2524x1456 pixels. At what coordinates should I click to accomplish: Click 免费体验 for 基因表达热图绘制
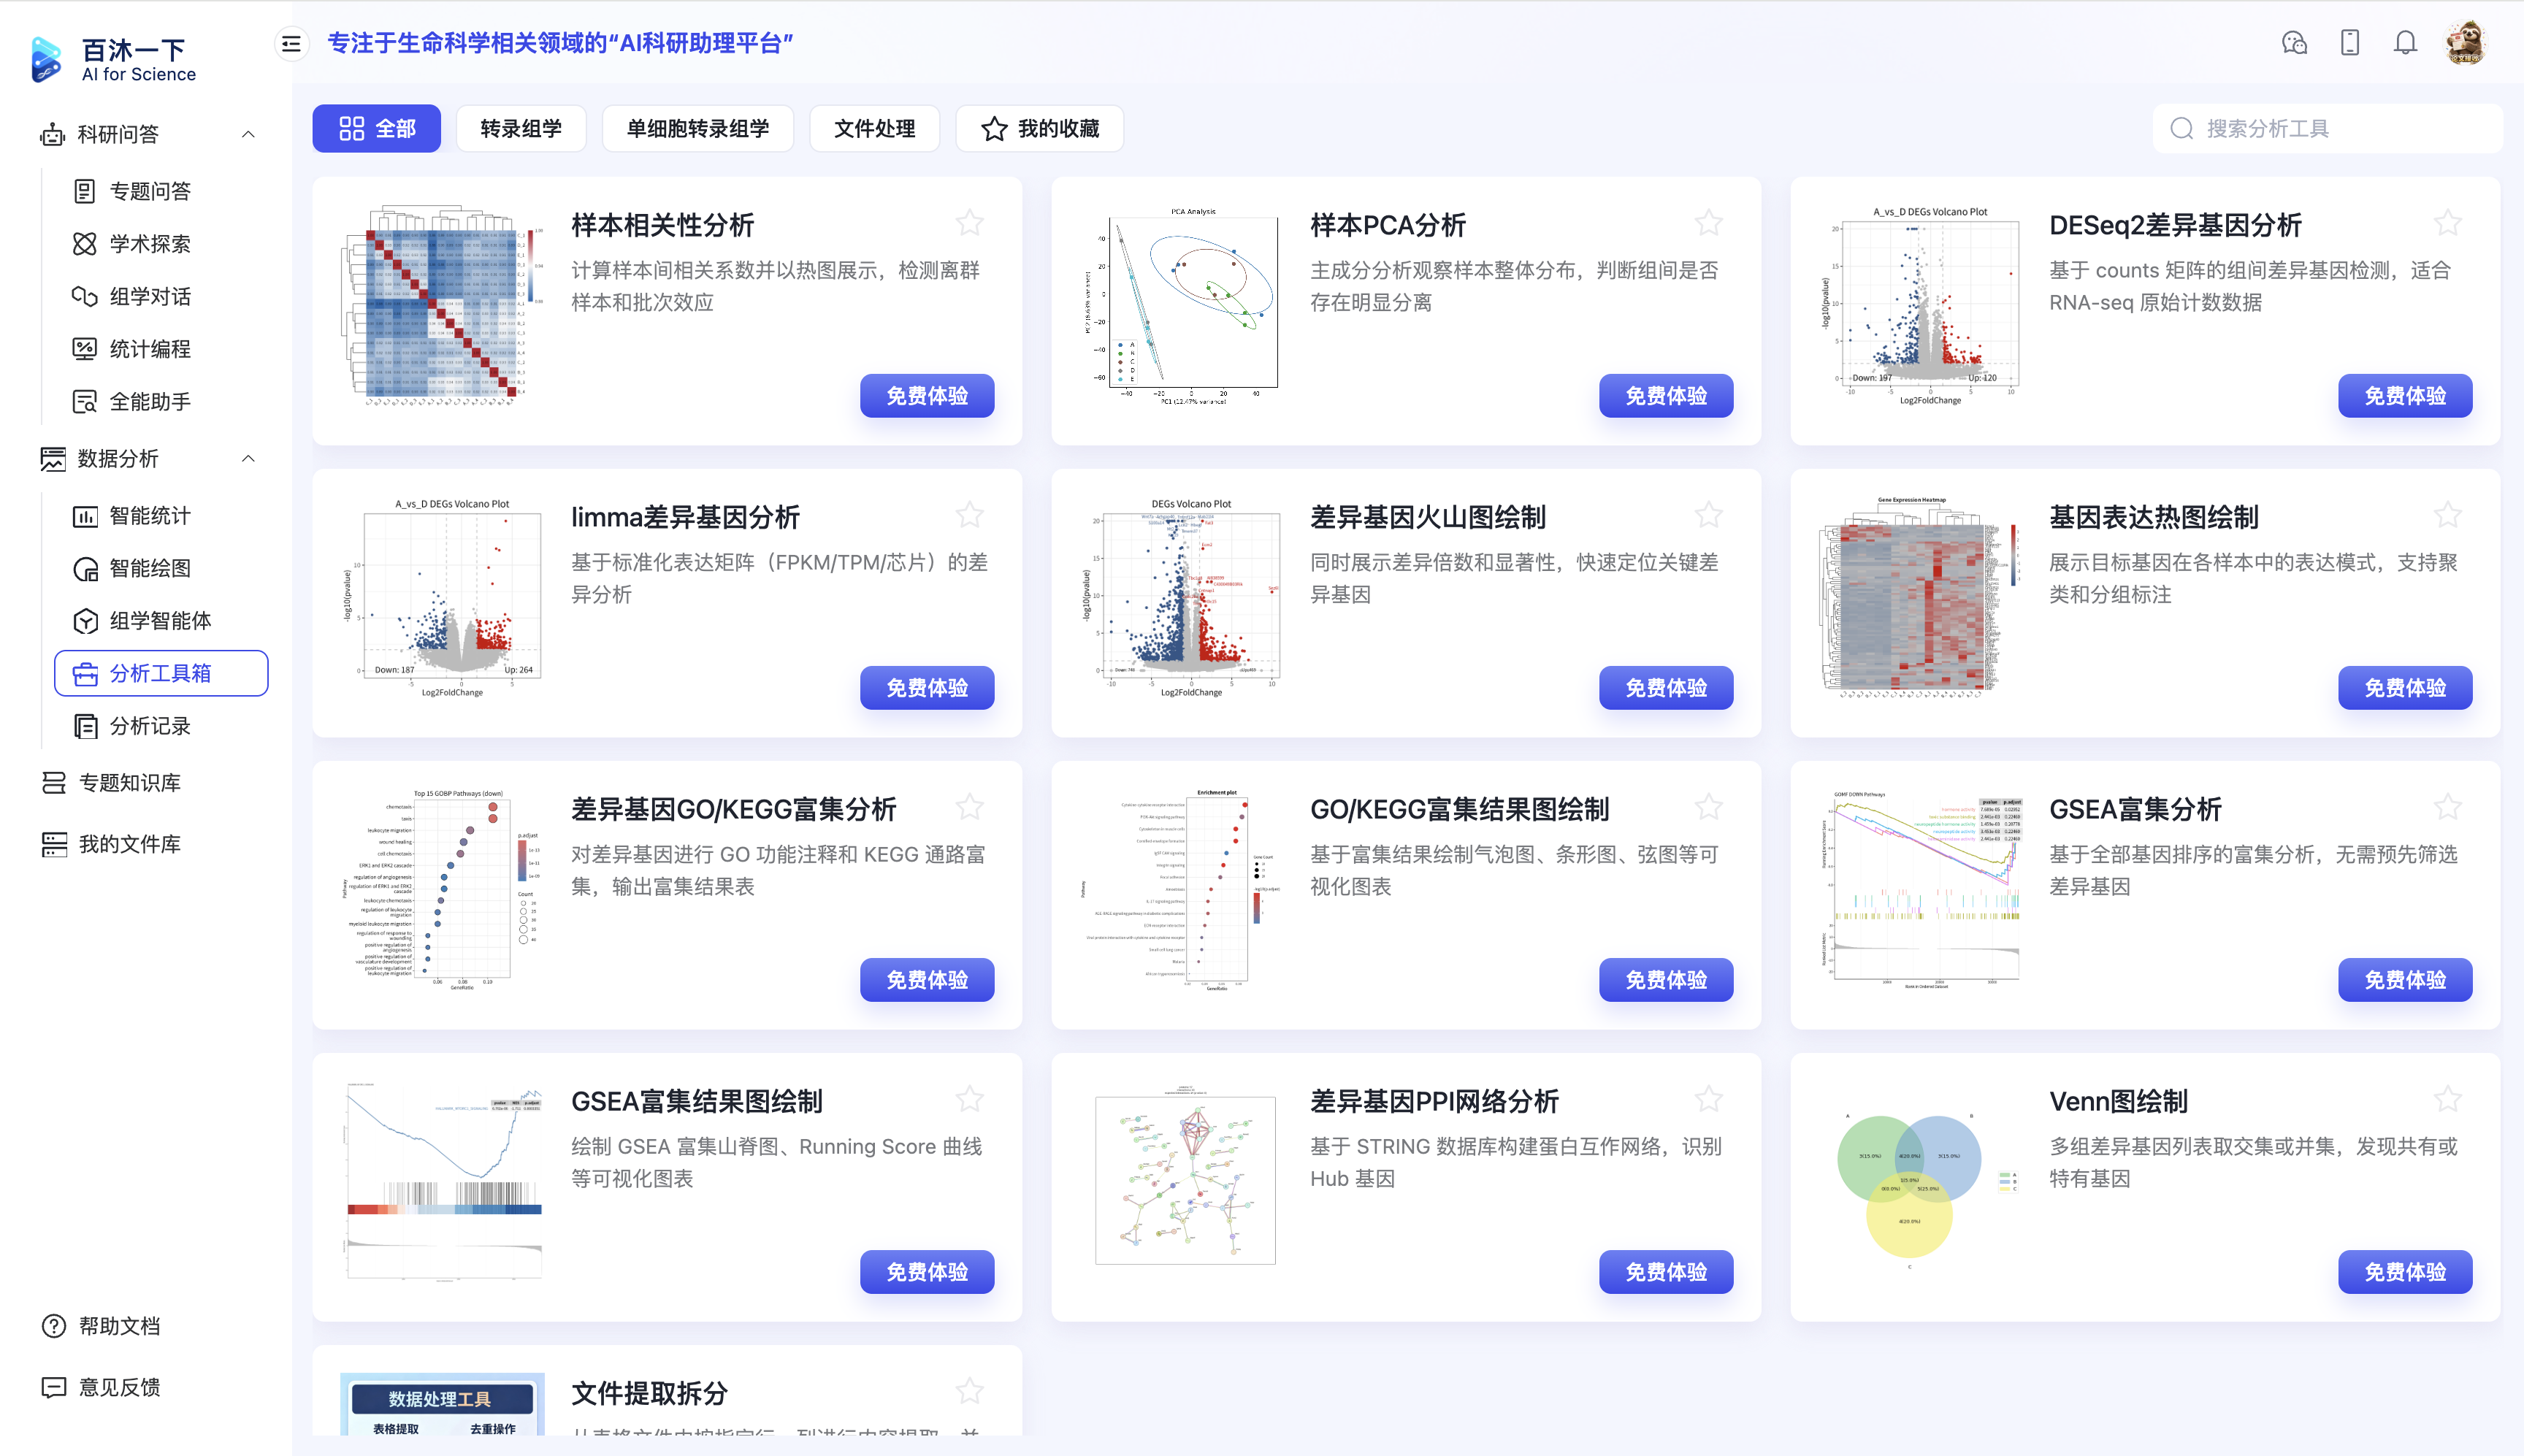(x=2405, y=688)
